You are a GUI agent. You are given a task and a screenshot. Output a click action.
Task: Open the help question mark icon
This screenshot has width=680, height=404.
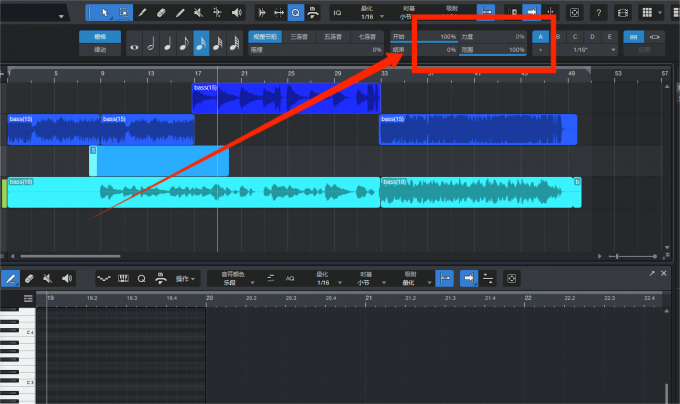[598, 13]
